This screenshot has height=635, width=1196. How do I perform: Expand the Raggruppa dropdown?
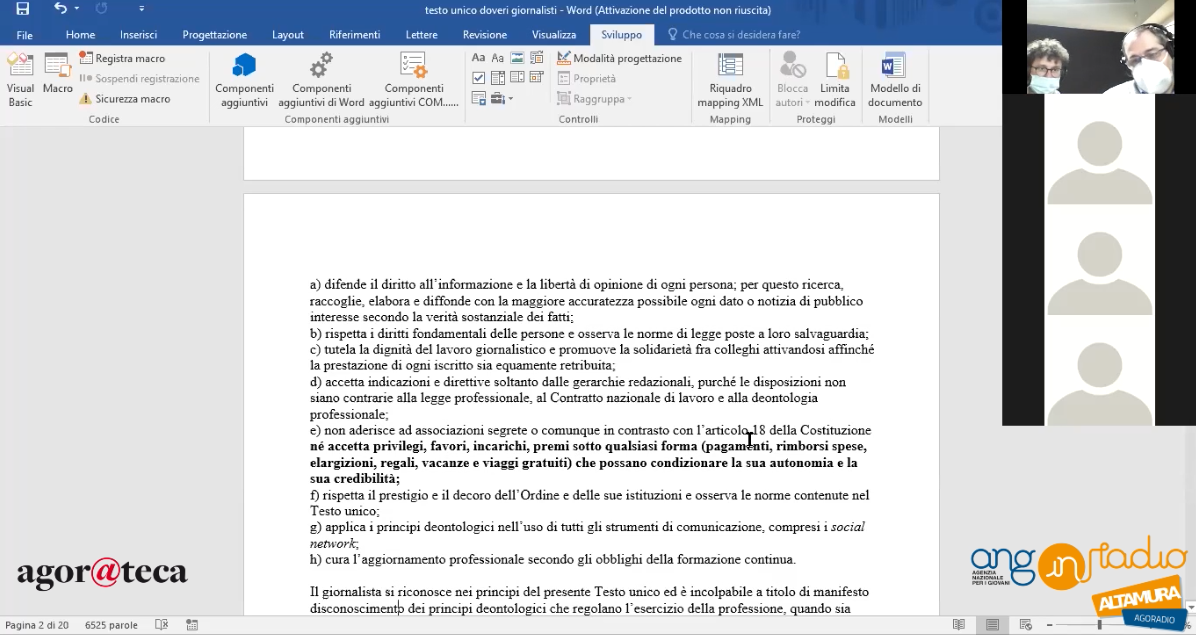(x=595, y=98)
